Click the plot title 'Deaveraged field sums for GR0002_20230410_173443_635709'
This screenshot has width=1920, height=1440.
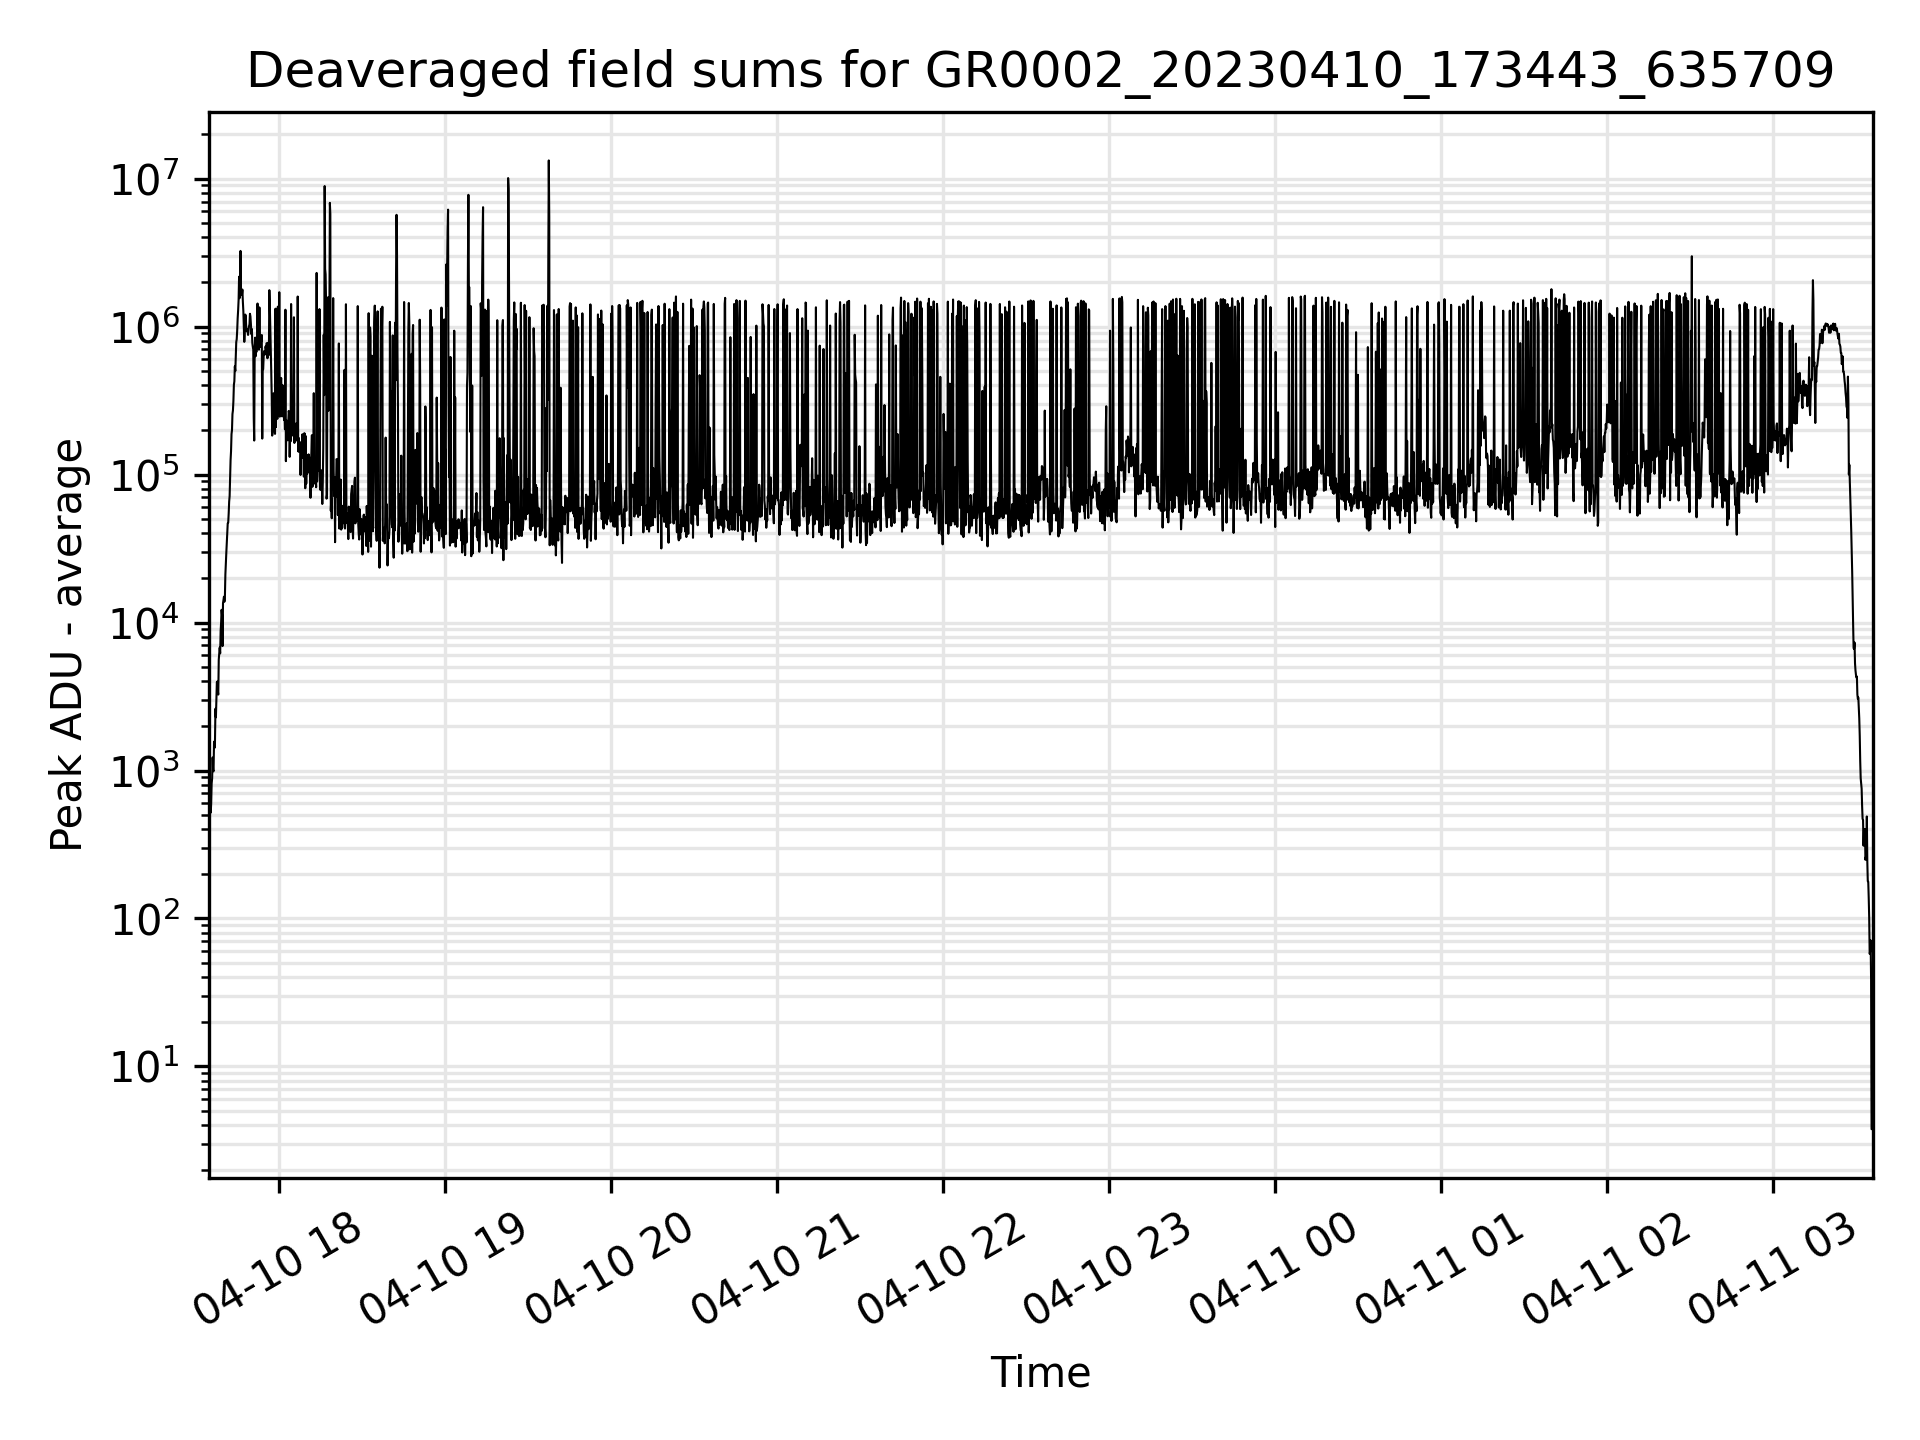tap(1040, 72)
